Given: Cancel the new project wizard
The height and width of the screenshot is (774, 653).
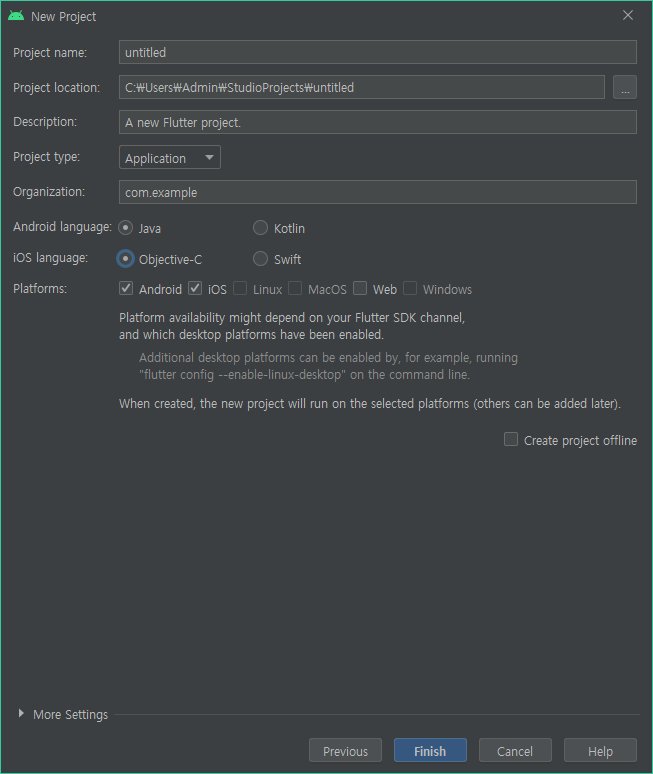Looking at the screenshot, I should [x=515, y=751].
